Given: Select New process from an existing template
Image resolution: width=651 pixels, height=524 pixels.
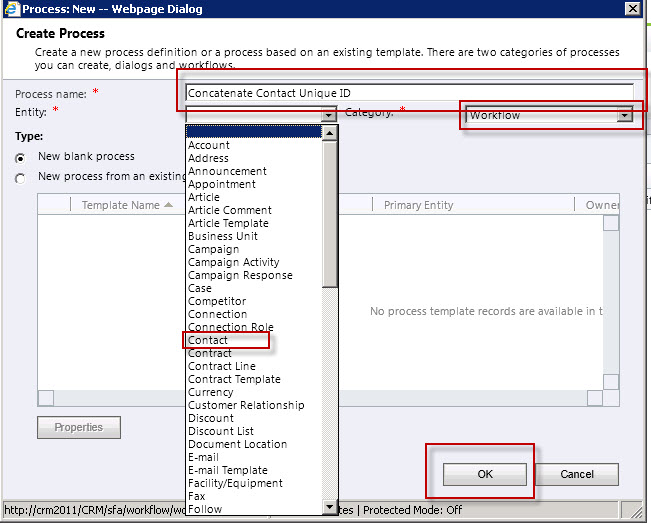Looking at the screenshot, I should [21, 178].
